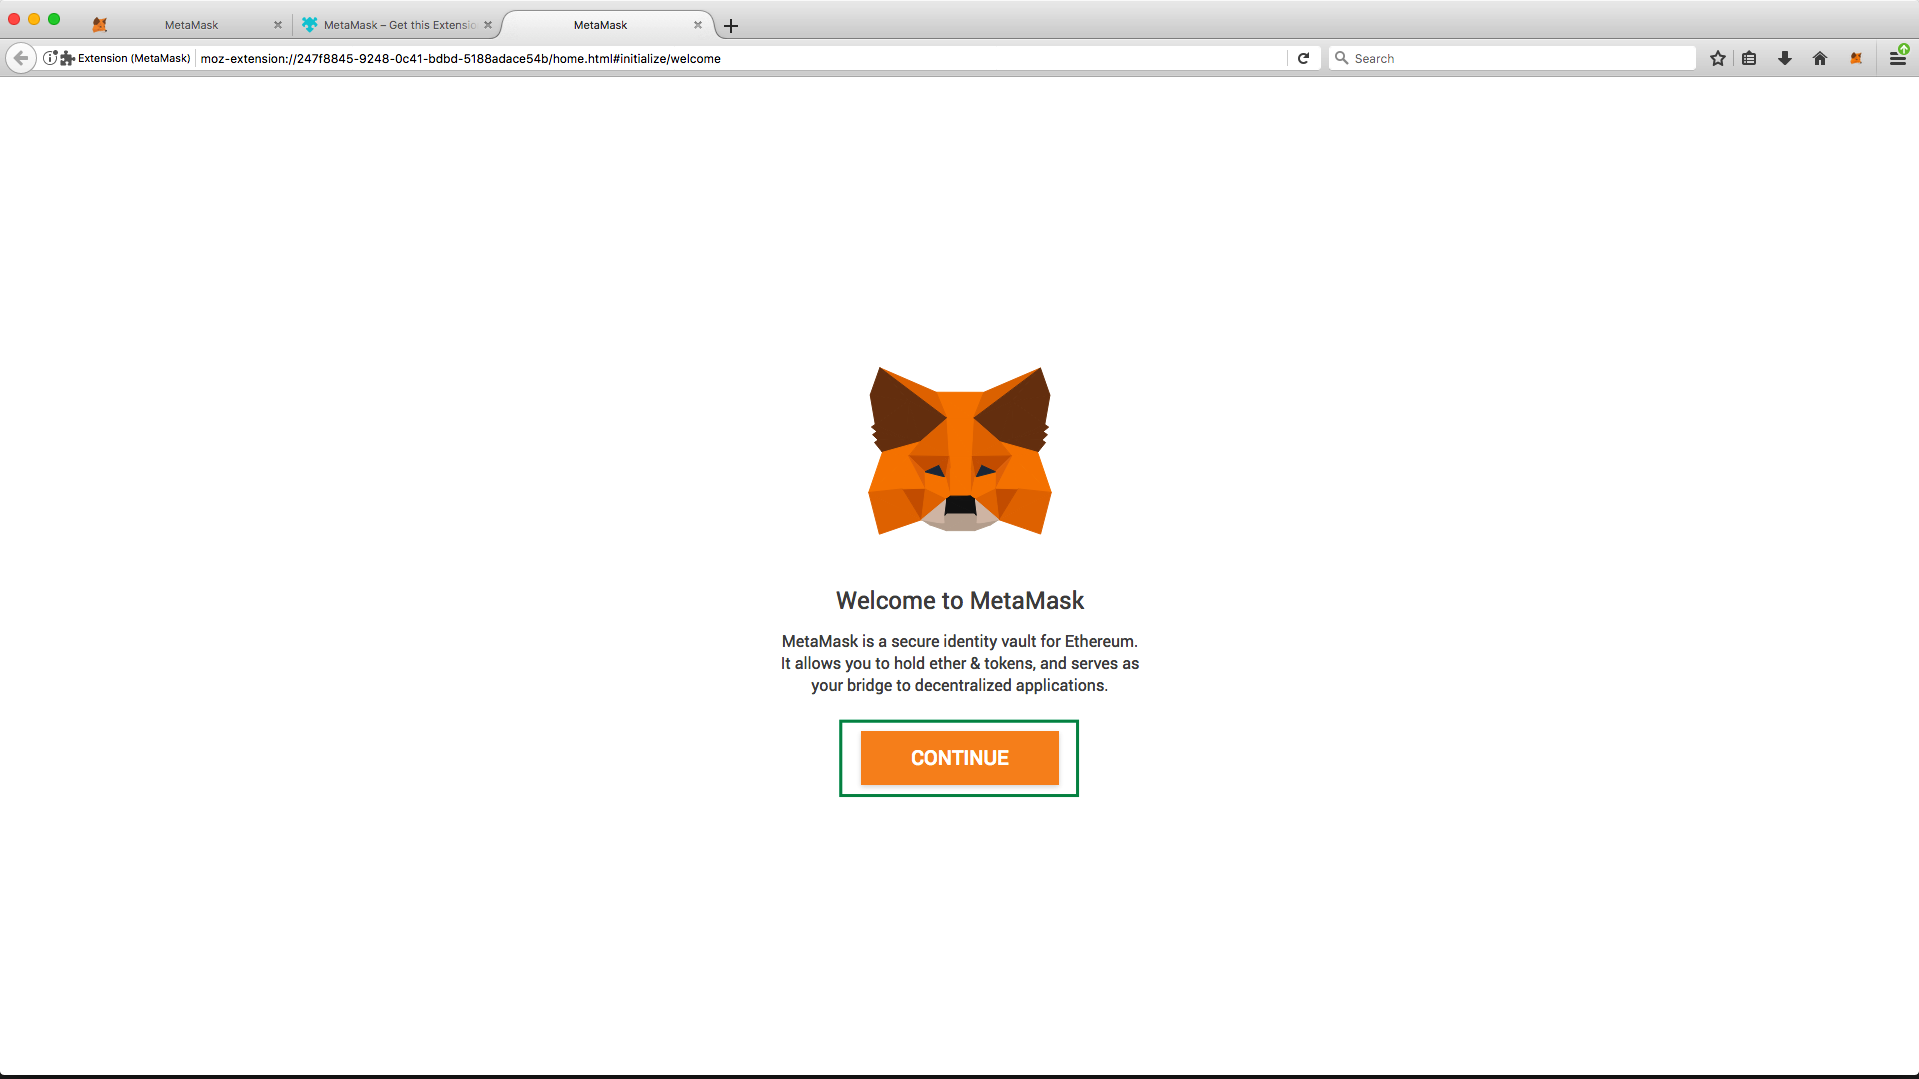Click the site info icon
This screenshot has height=1079, width=1919.
coord(50,58)
